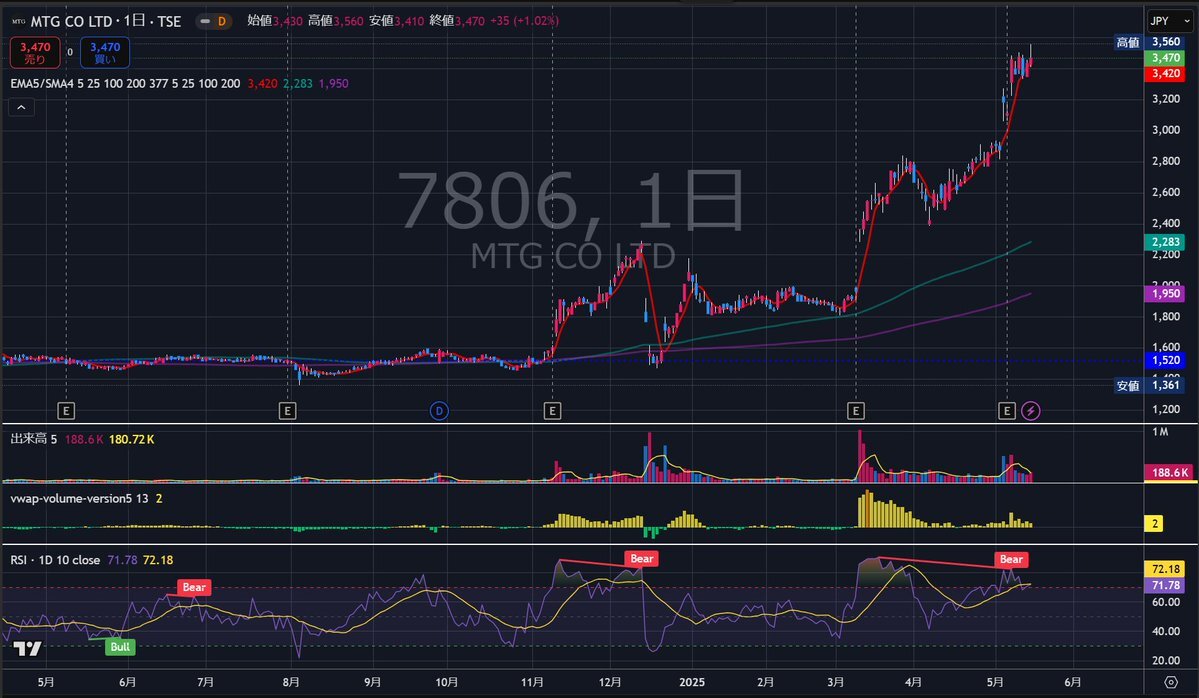Open chart settings via the hexagon icon
The width and height of the screenshot is (1199, 698).
click(x=1171, y=682)
